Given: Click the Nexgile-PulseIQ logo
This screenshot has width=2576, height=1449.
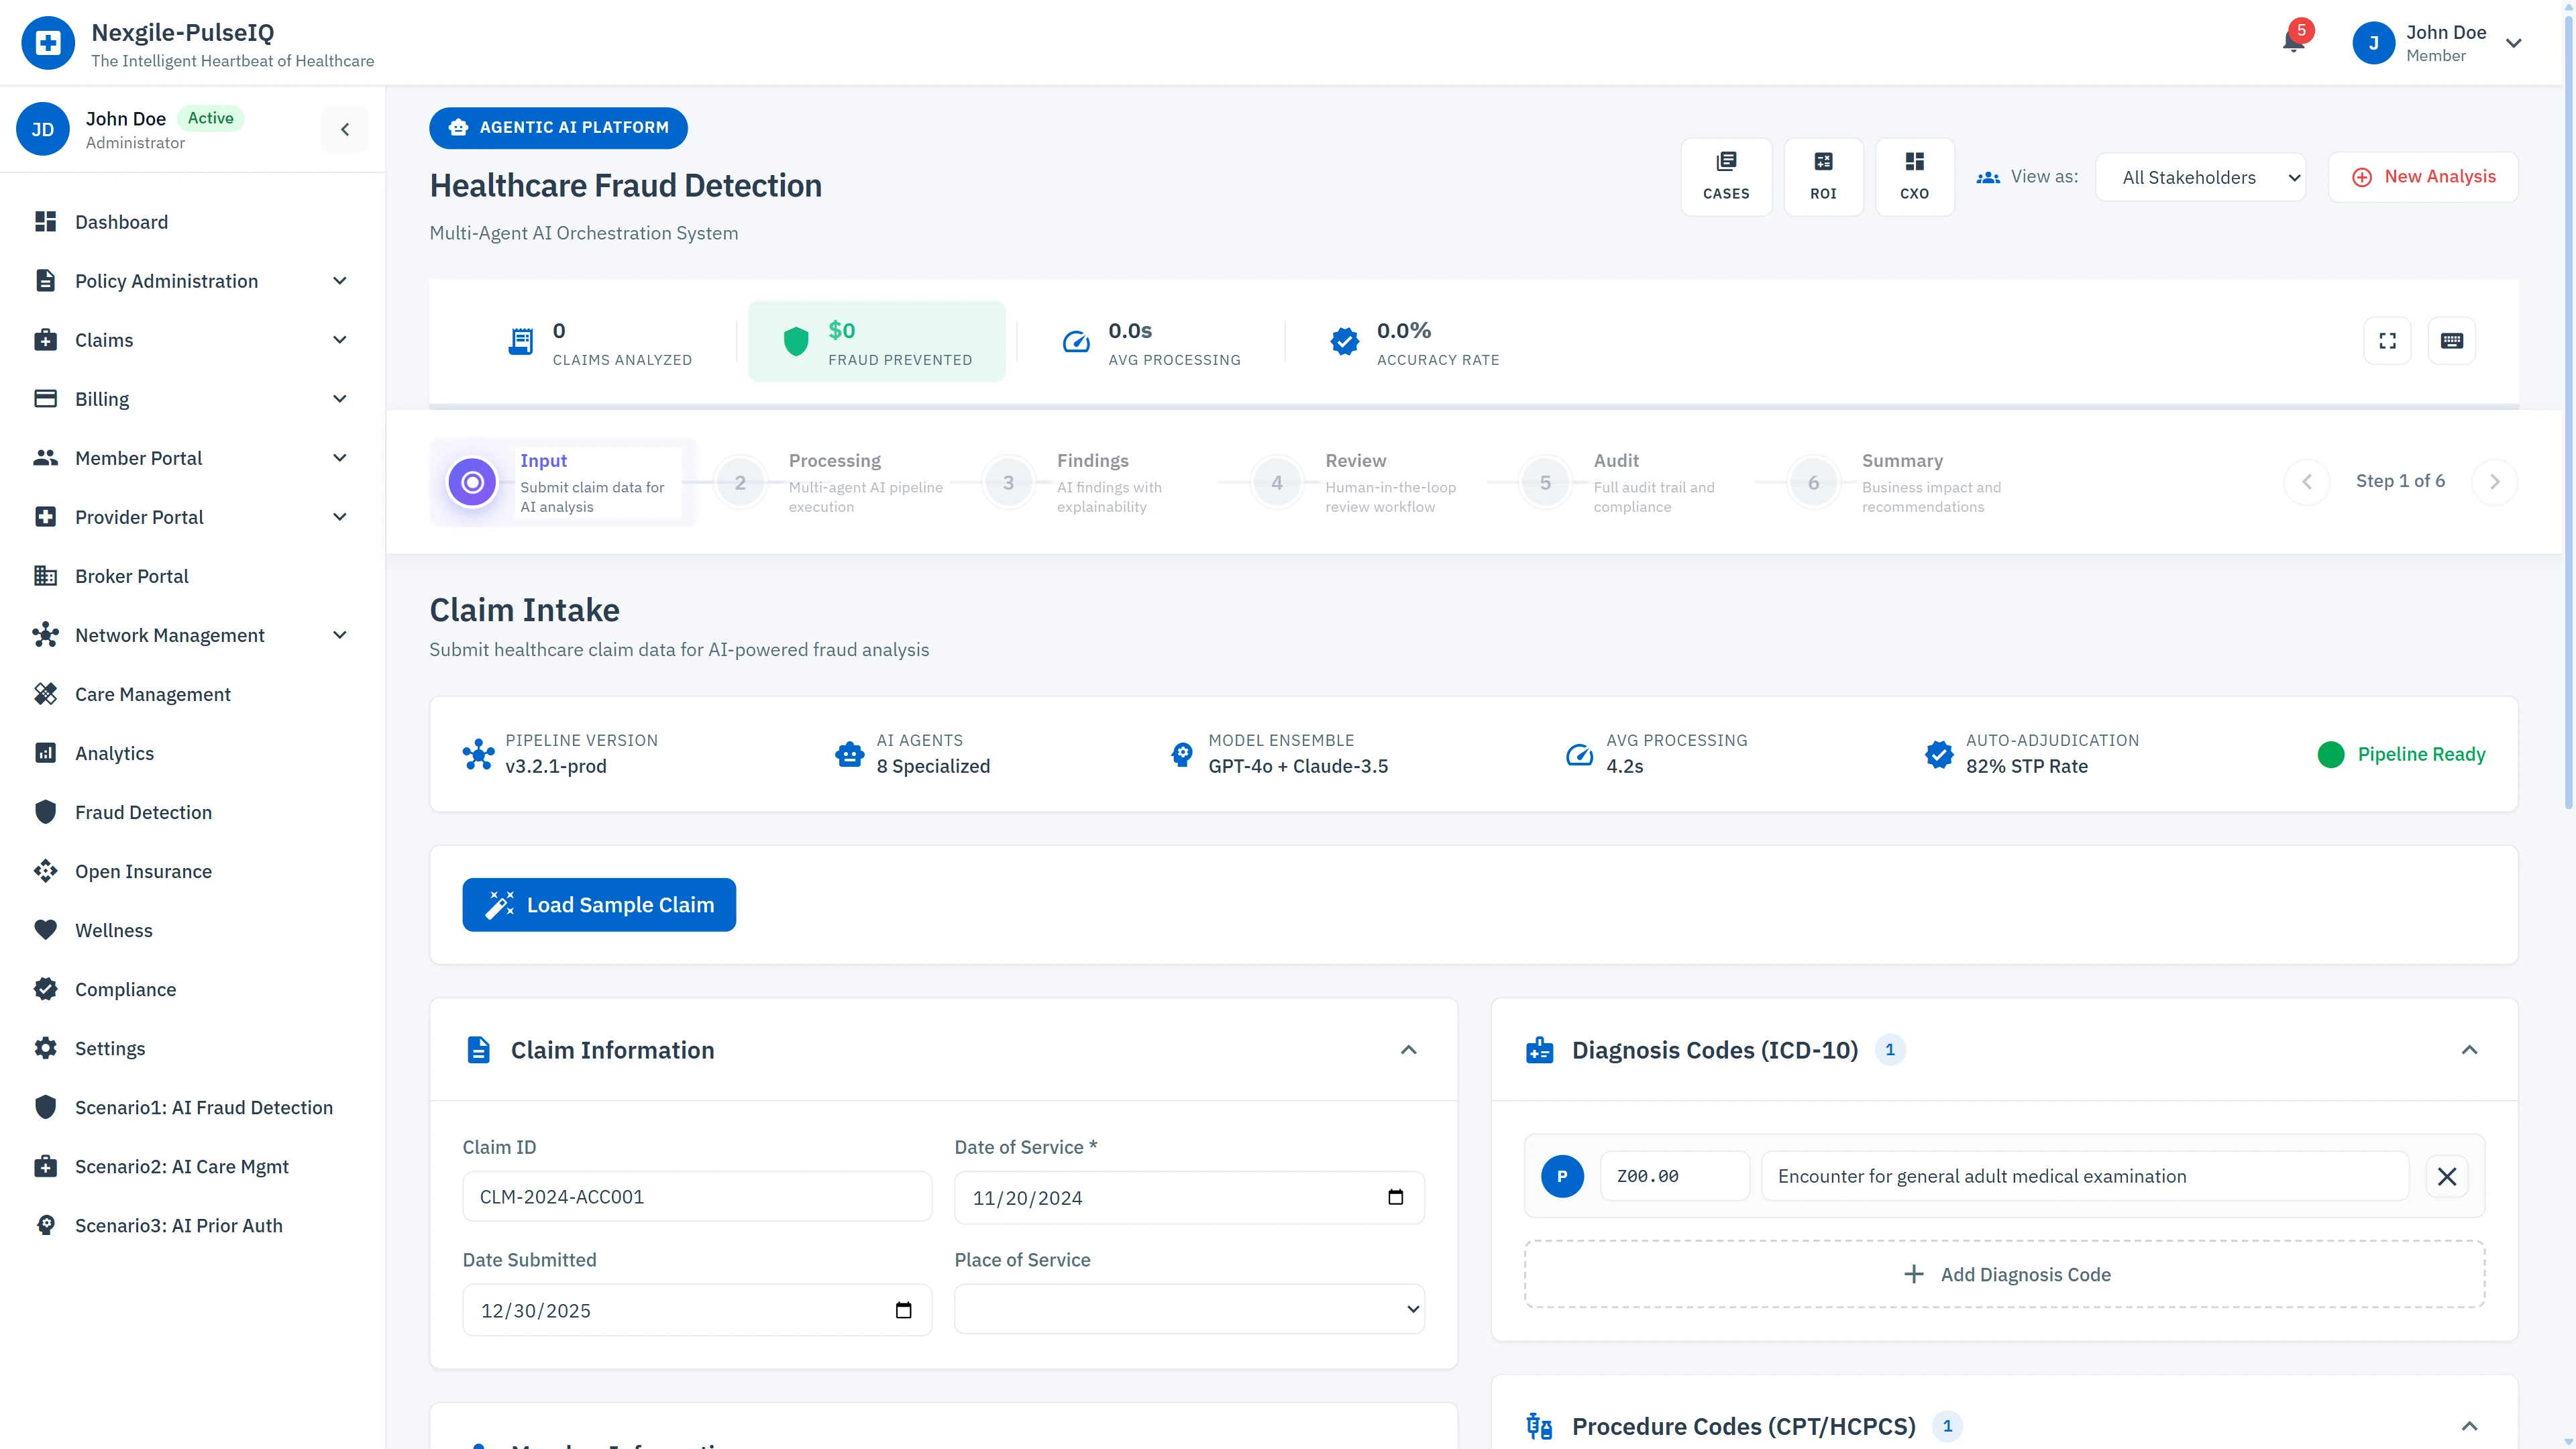Looking at the screenshot, I should (47, 42).
